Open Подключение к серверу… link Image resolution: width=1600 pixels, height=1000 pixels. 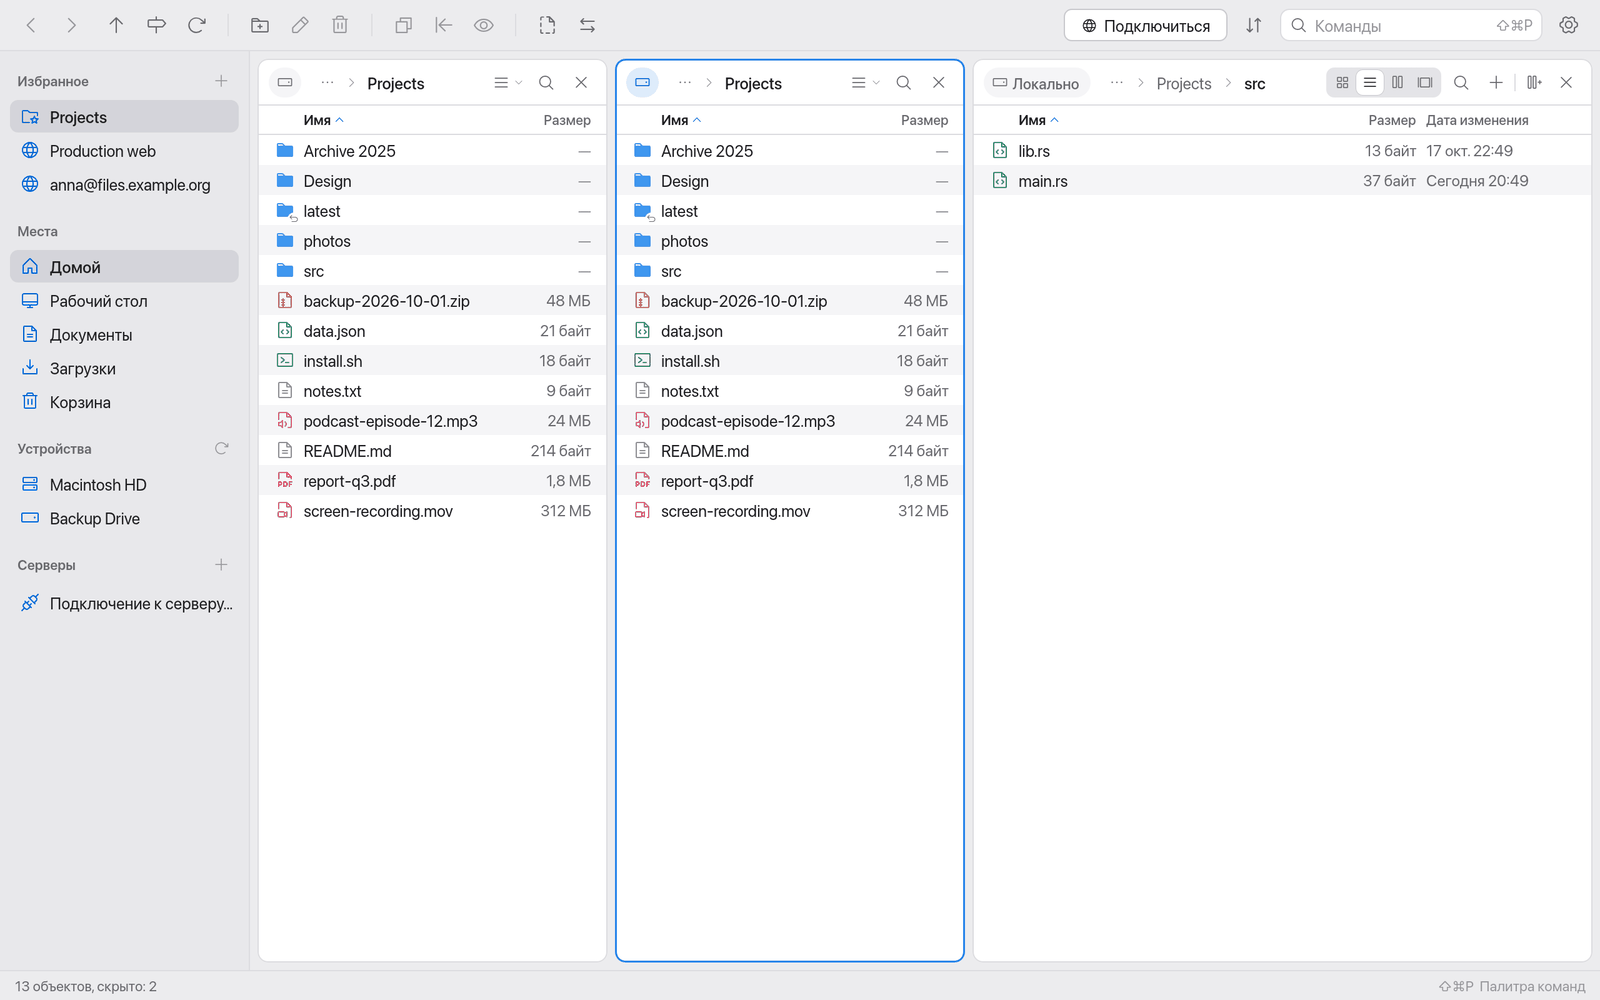[x=125, y=603]
